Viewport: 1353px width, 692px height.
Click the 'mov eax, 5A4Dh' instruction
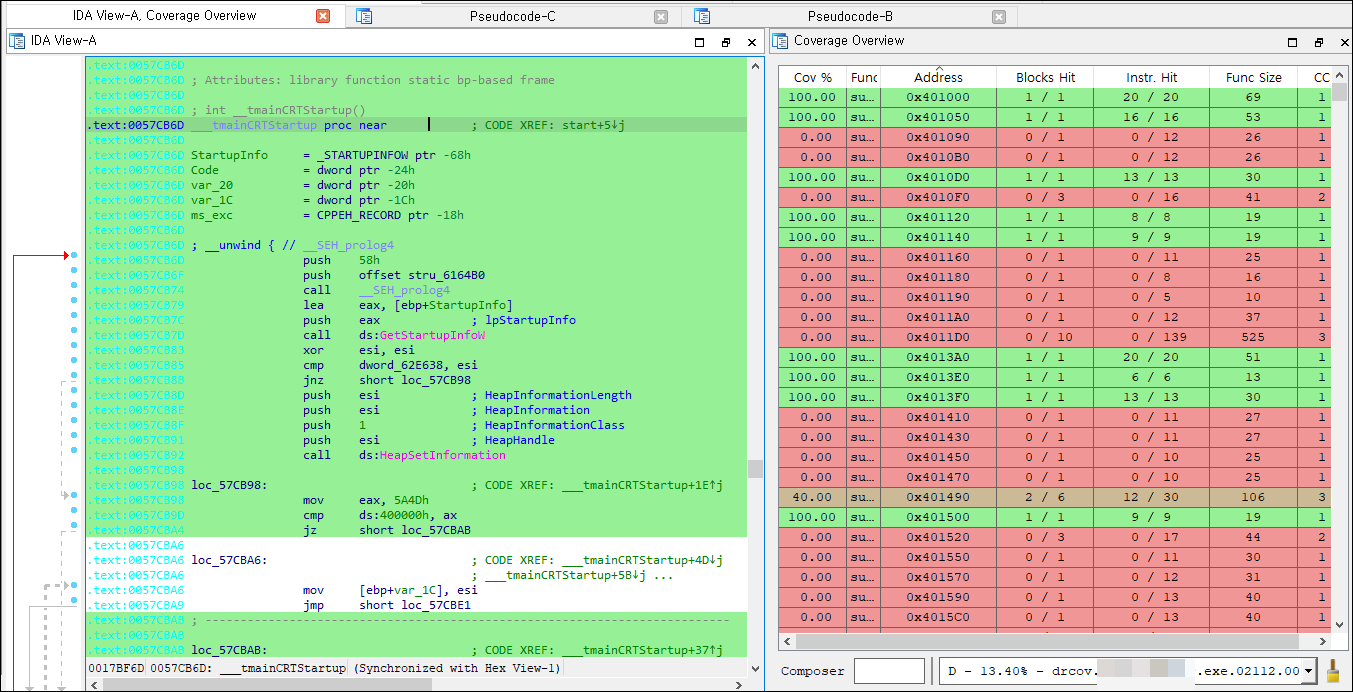366,500
